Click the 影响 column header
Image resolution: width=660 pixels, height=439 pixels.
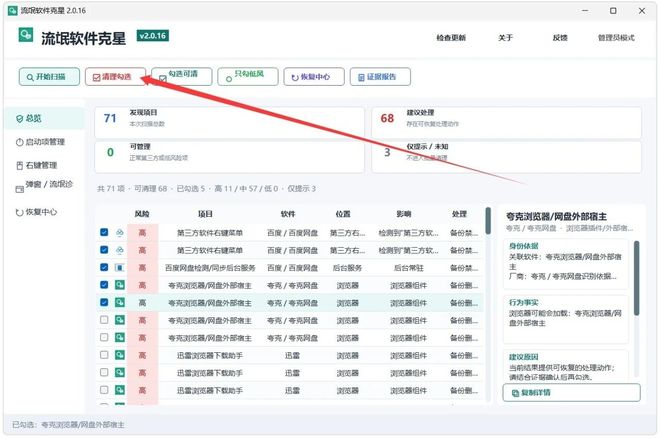click(404, 214)
